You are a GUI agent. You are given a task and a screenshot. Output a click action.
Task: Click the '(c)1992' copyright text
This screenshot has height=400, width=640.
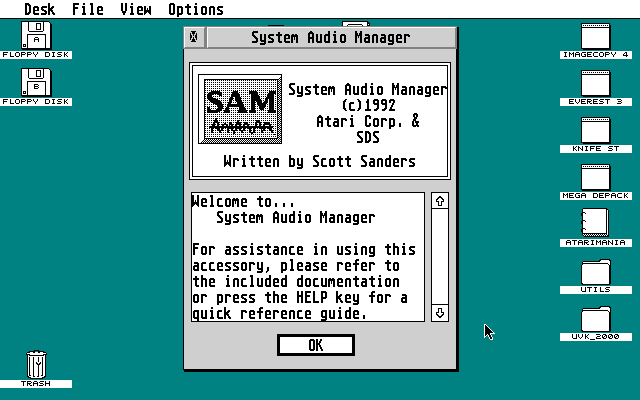[x=369, y=105]
